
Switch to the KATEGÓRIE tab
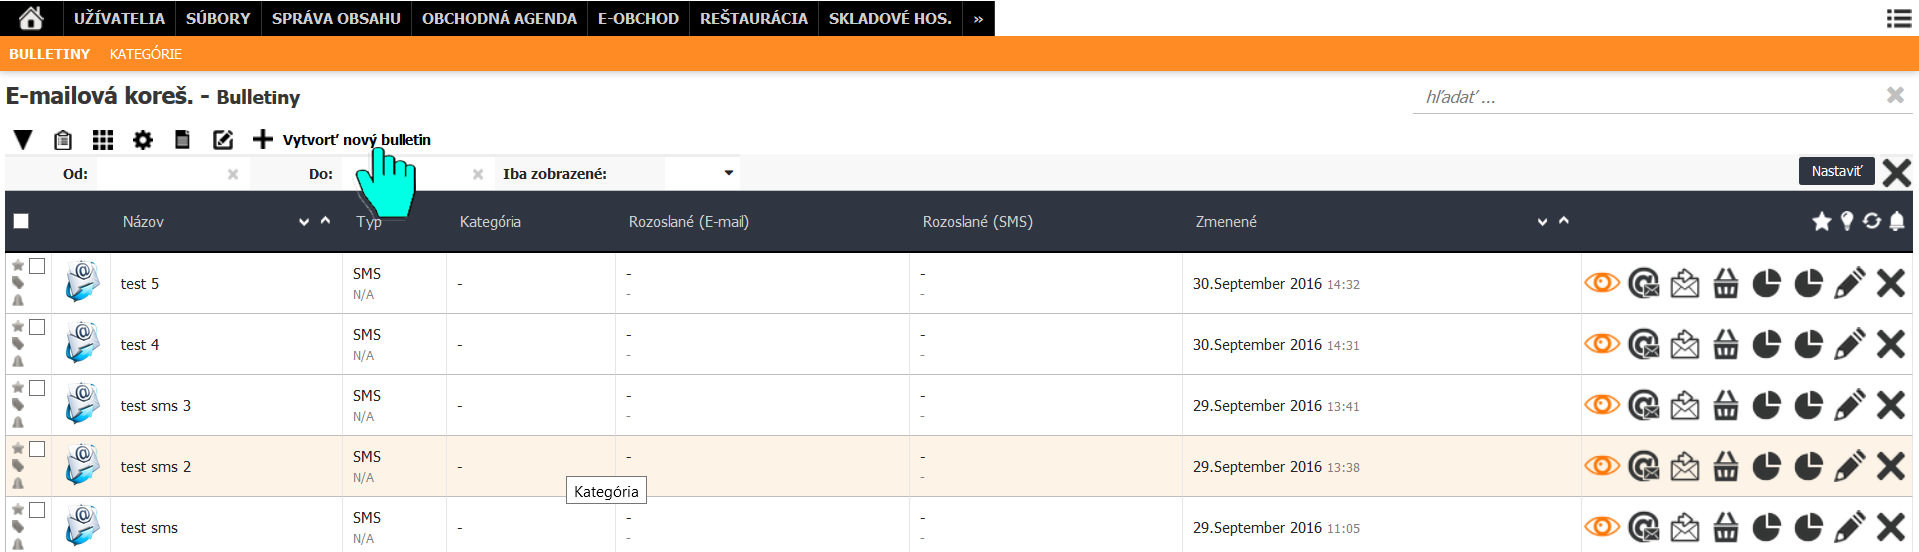click(145, 54)
